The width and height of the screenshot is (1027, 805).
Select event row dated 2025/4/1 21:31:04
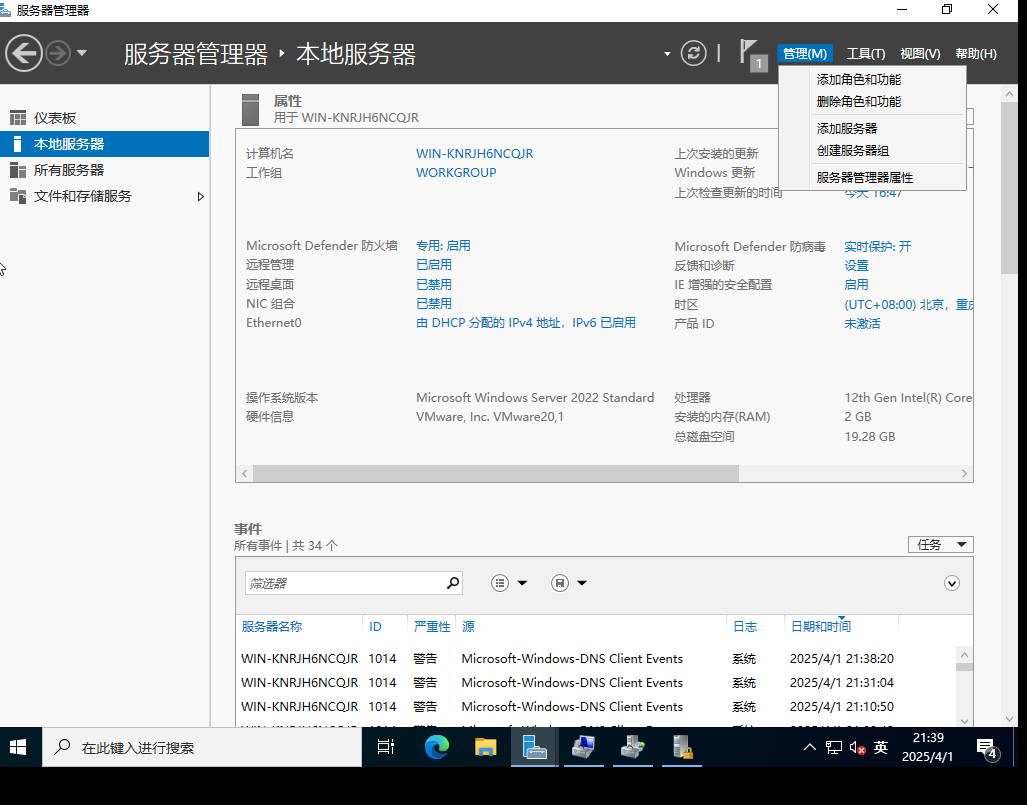click(x=595, y=683)
